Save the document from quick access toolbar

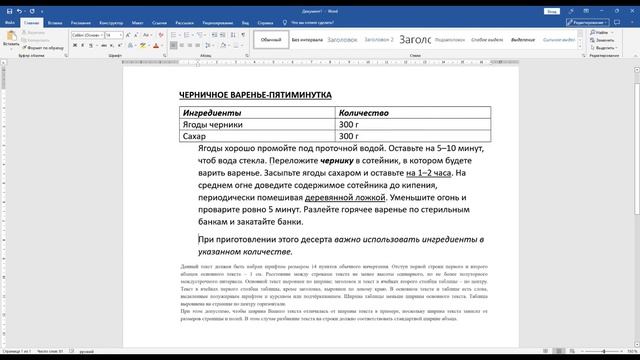(x=9, y=11)
